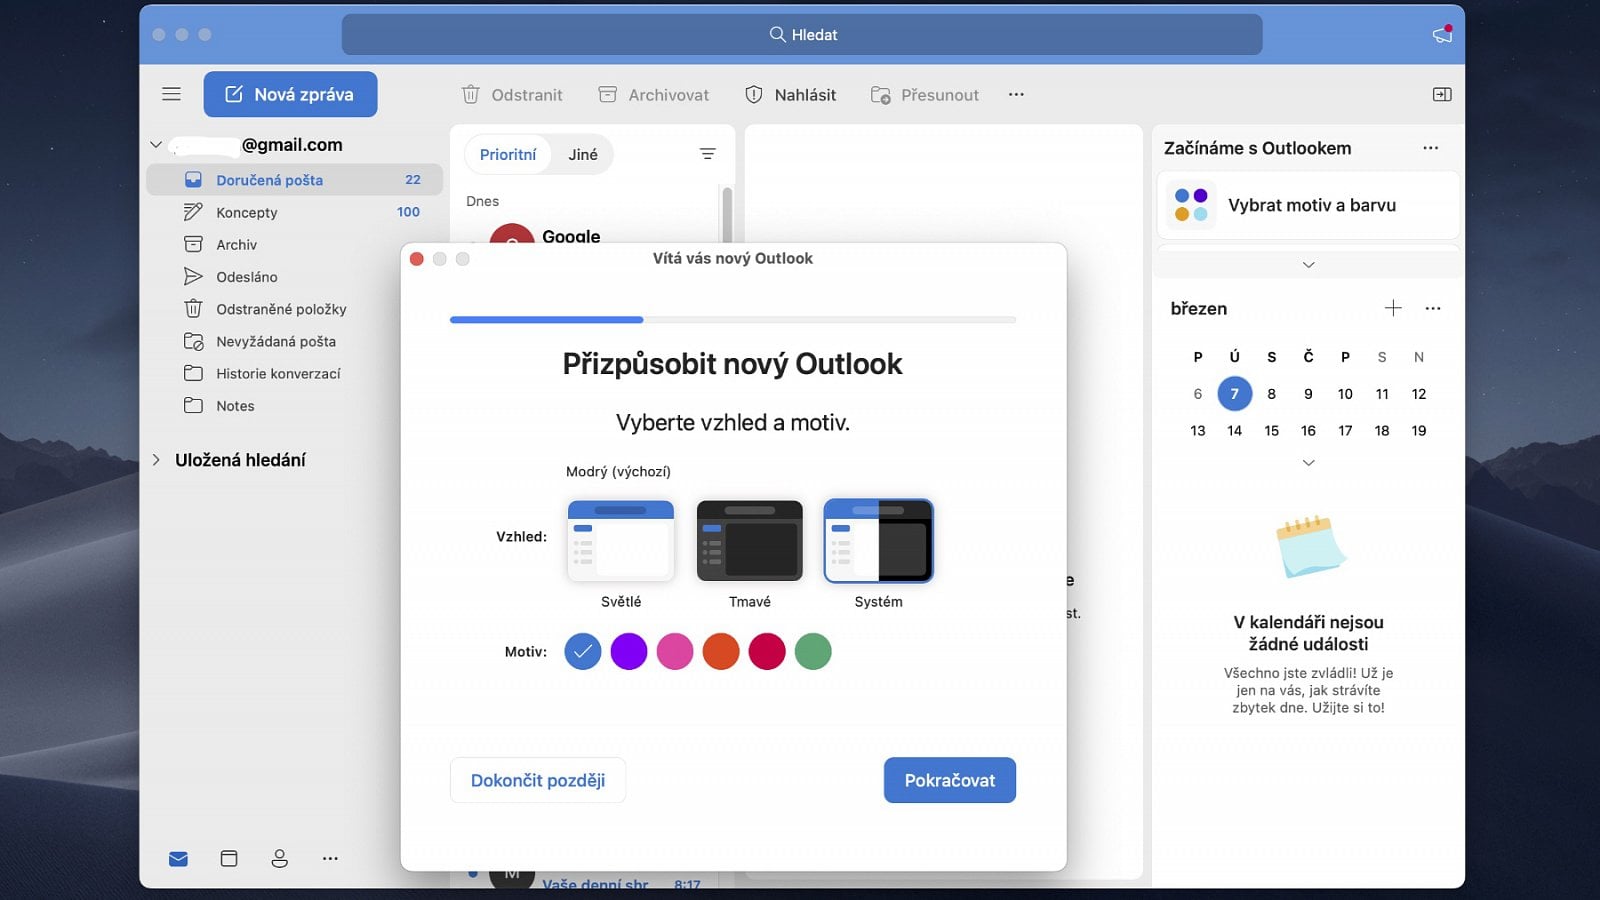Collapse the gmail.com account tree

[x=156, y=145]
